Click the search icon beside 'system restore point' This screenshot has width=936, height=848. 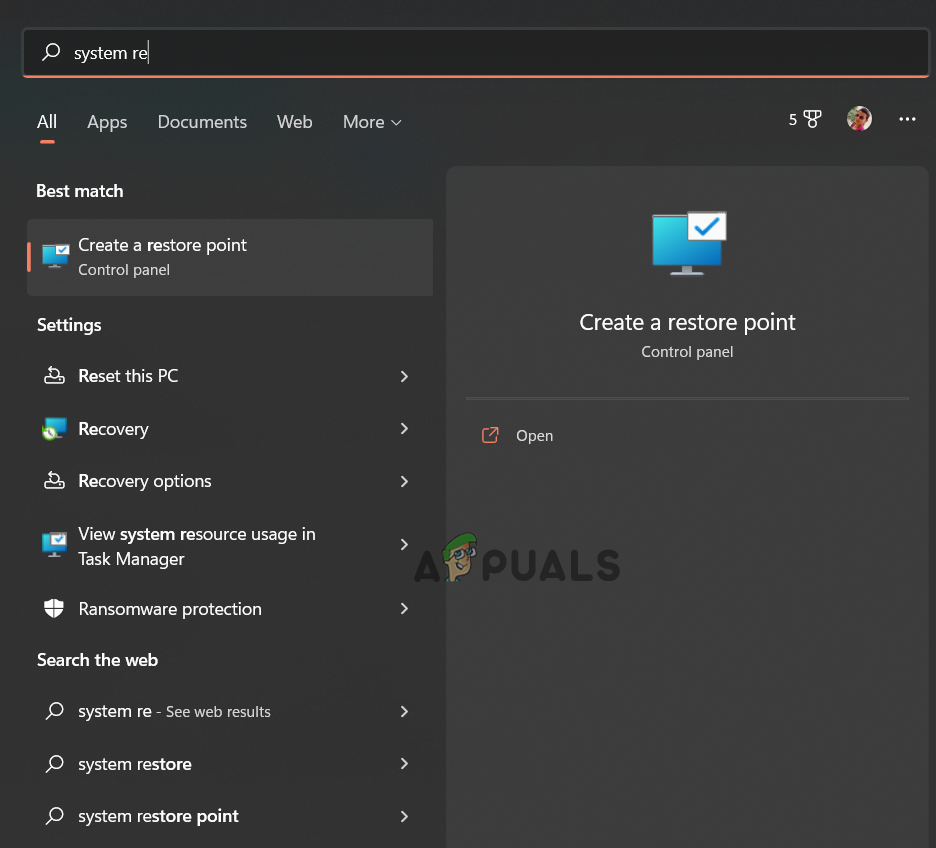click(55, 816)
